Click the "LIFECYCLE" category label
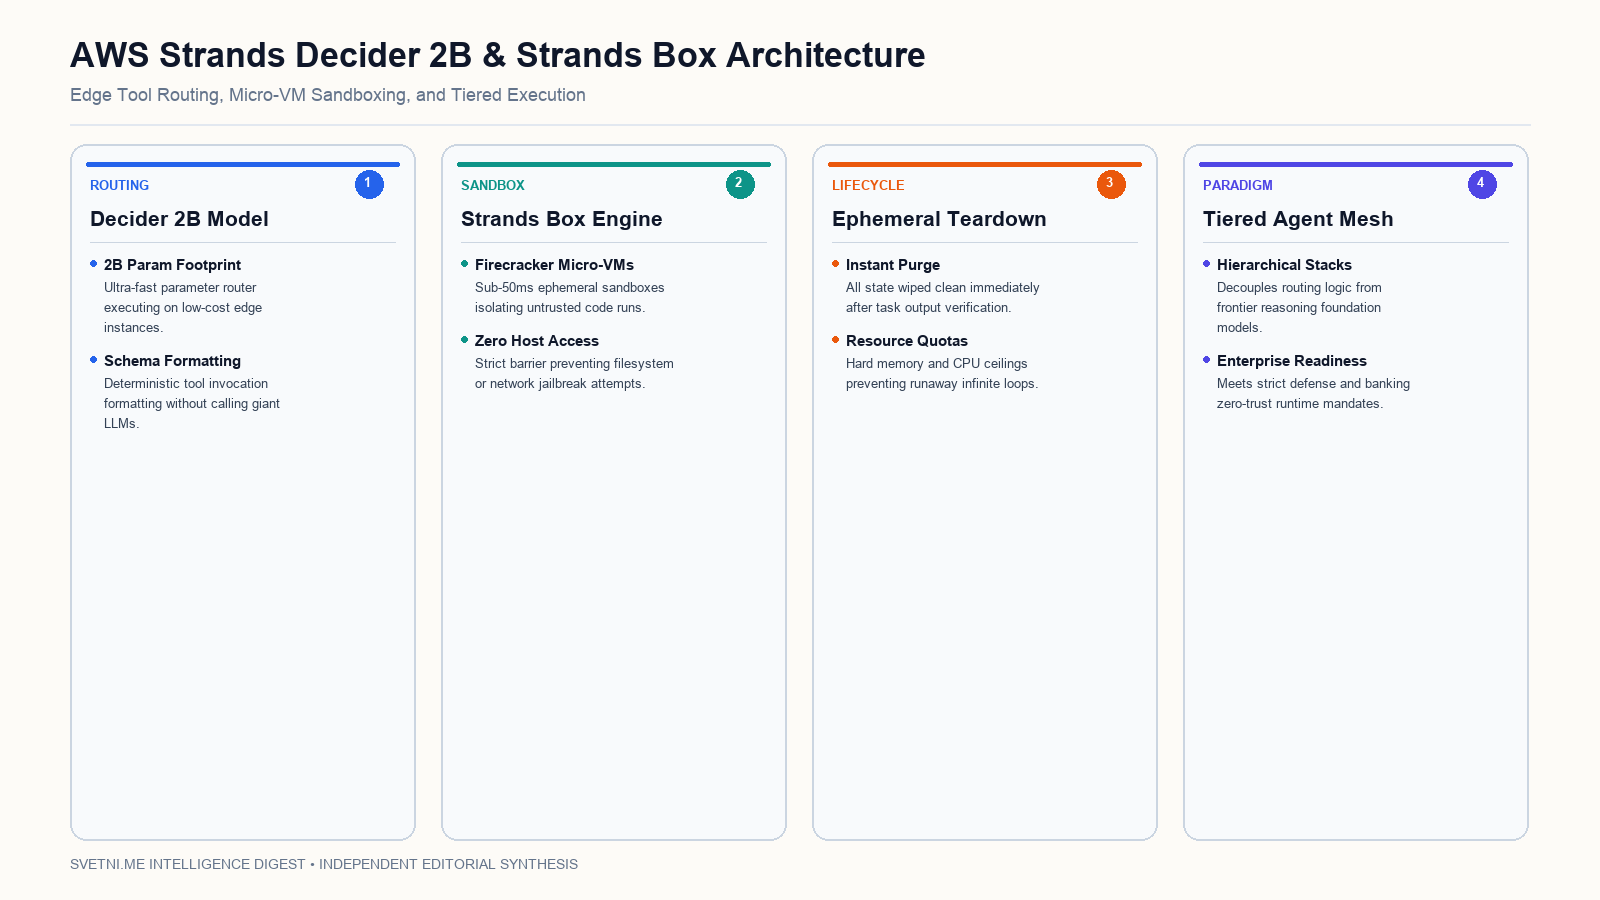This screenshot has width=1600, height=900. 868,185
